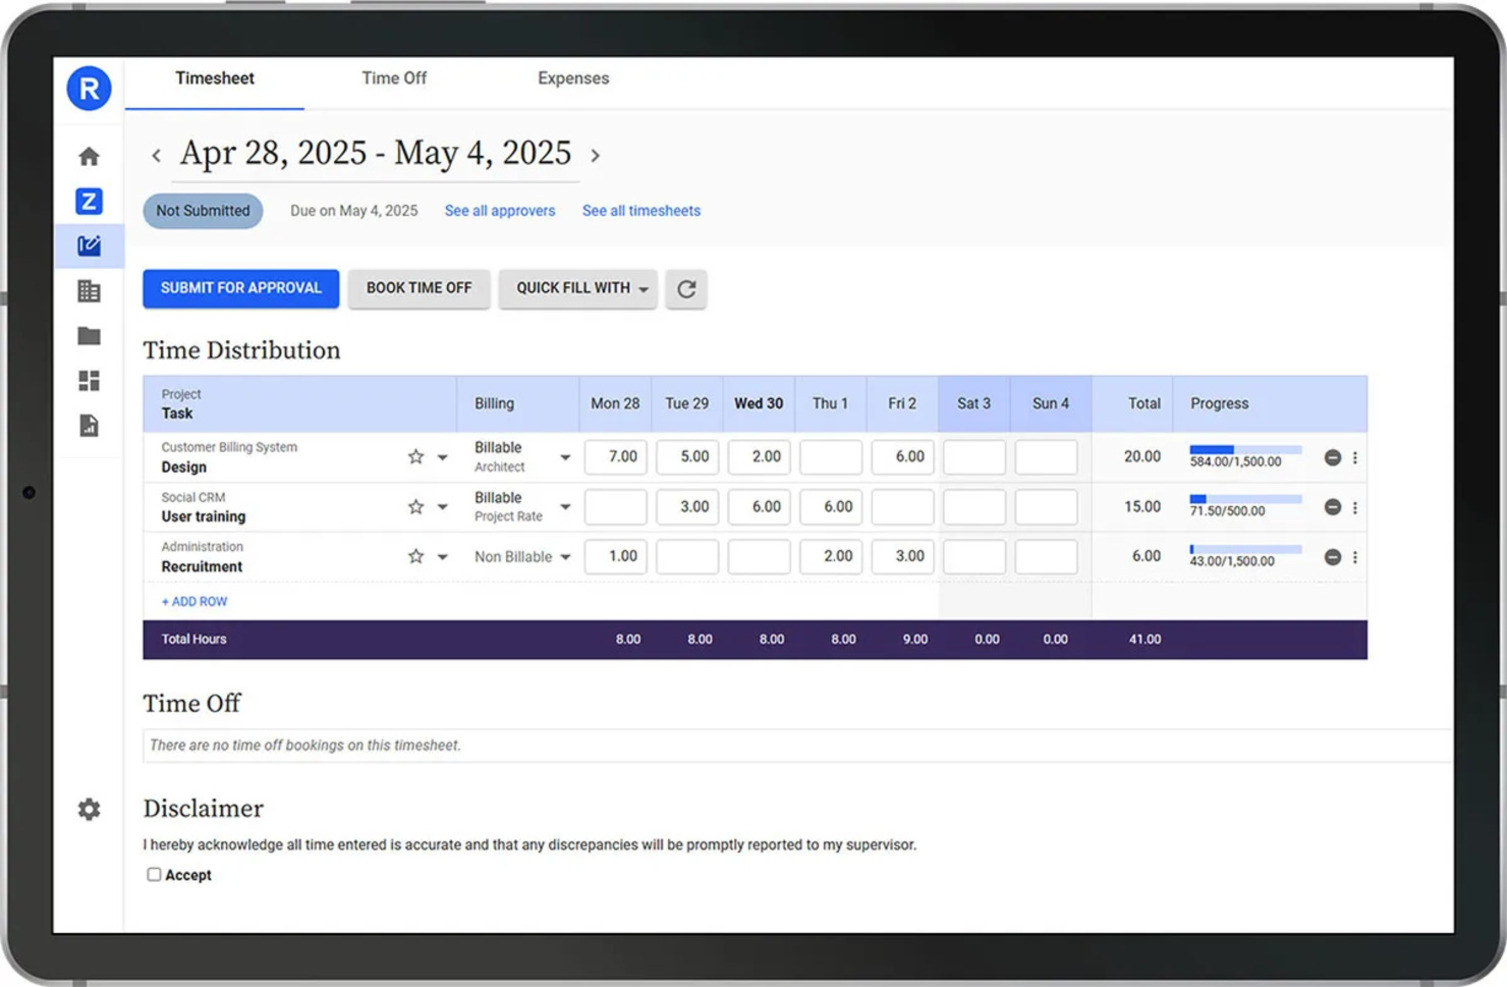
Task: Select the Home icon in the sidebar
Action: click(x=88, y=156)
